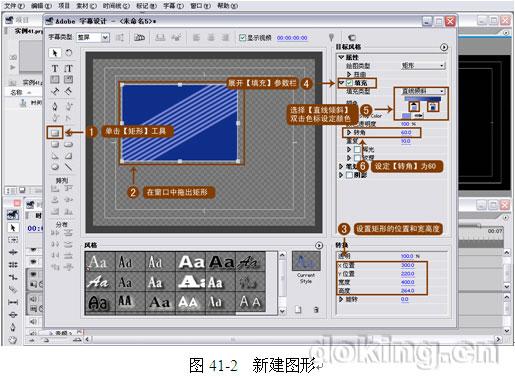Select the Delete Anchor Point tool
Screen dimensions: 515x379
pyautogui.click(x=55, y=118)
